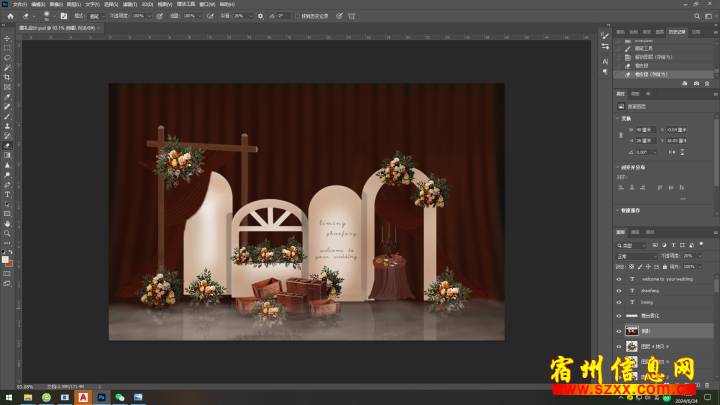
Task: Select the Horizontal Type tool
Action: tap(7, 193)
